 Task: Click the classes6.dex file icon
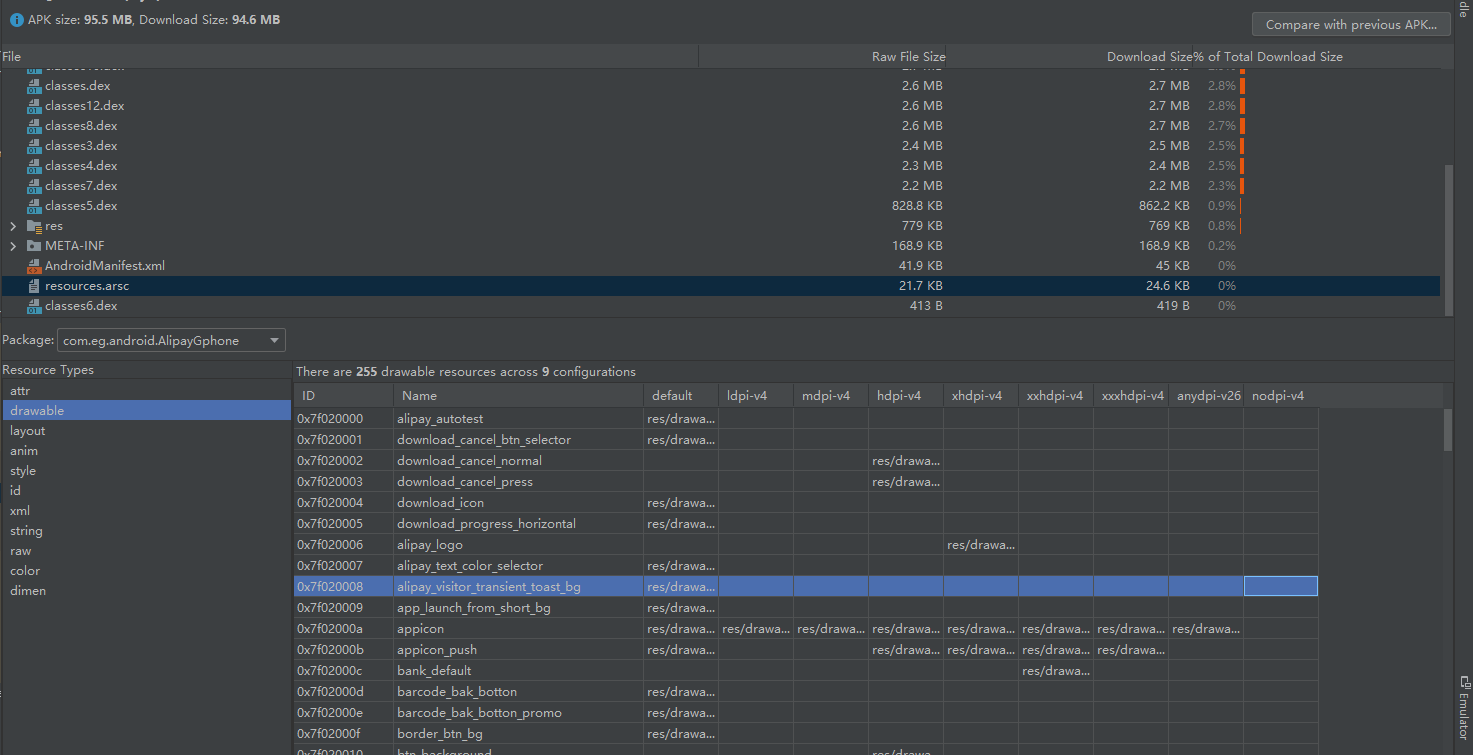coord(34,306)
